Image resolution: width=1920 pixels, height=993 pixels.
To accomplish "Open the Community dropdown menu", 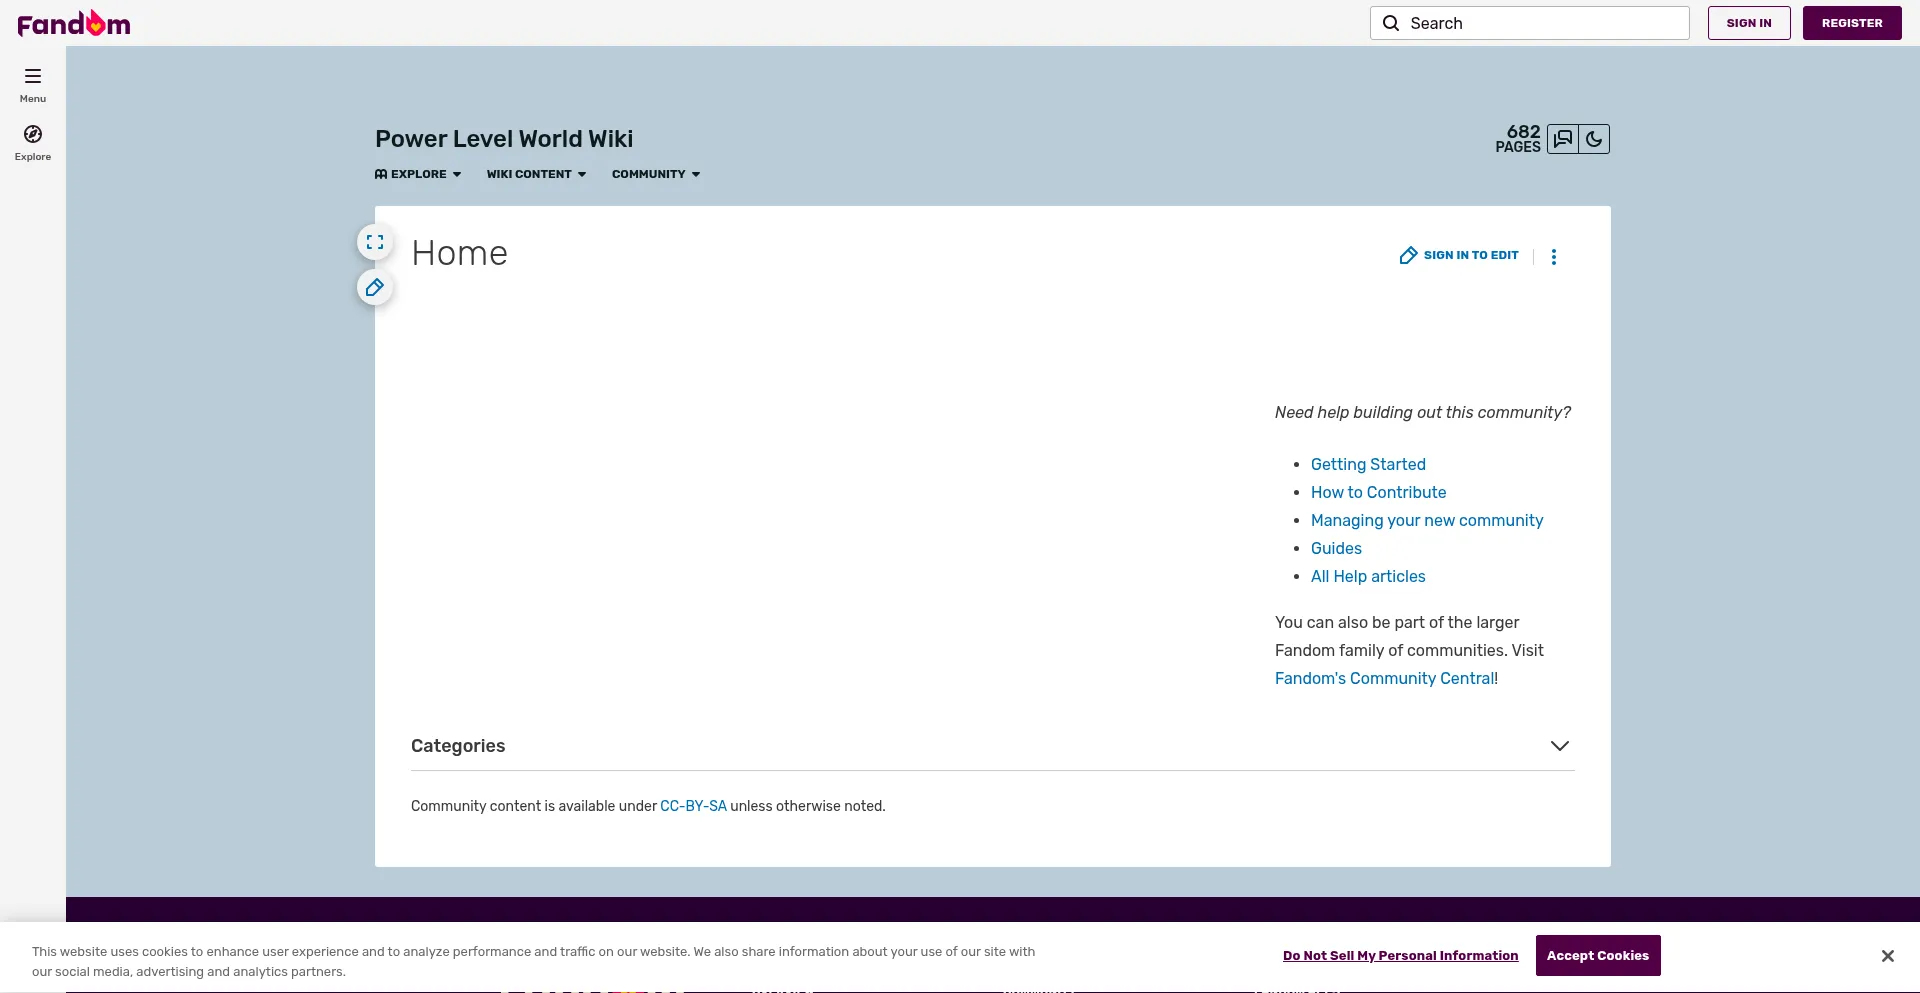I will tap(656, 174).
